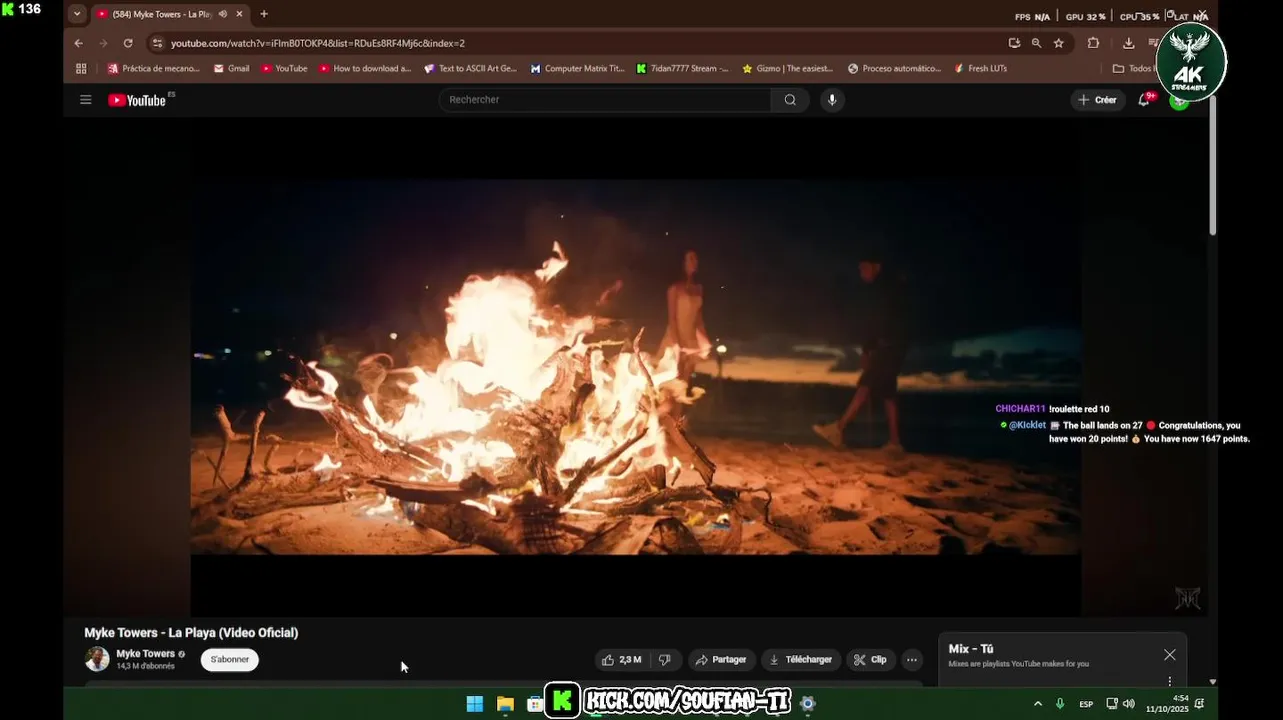Click the browser back arrow
This screenshot has height=720, width=1283.
(x=79, y=43)
